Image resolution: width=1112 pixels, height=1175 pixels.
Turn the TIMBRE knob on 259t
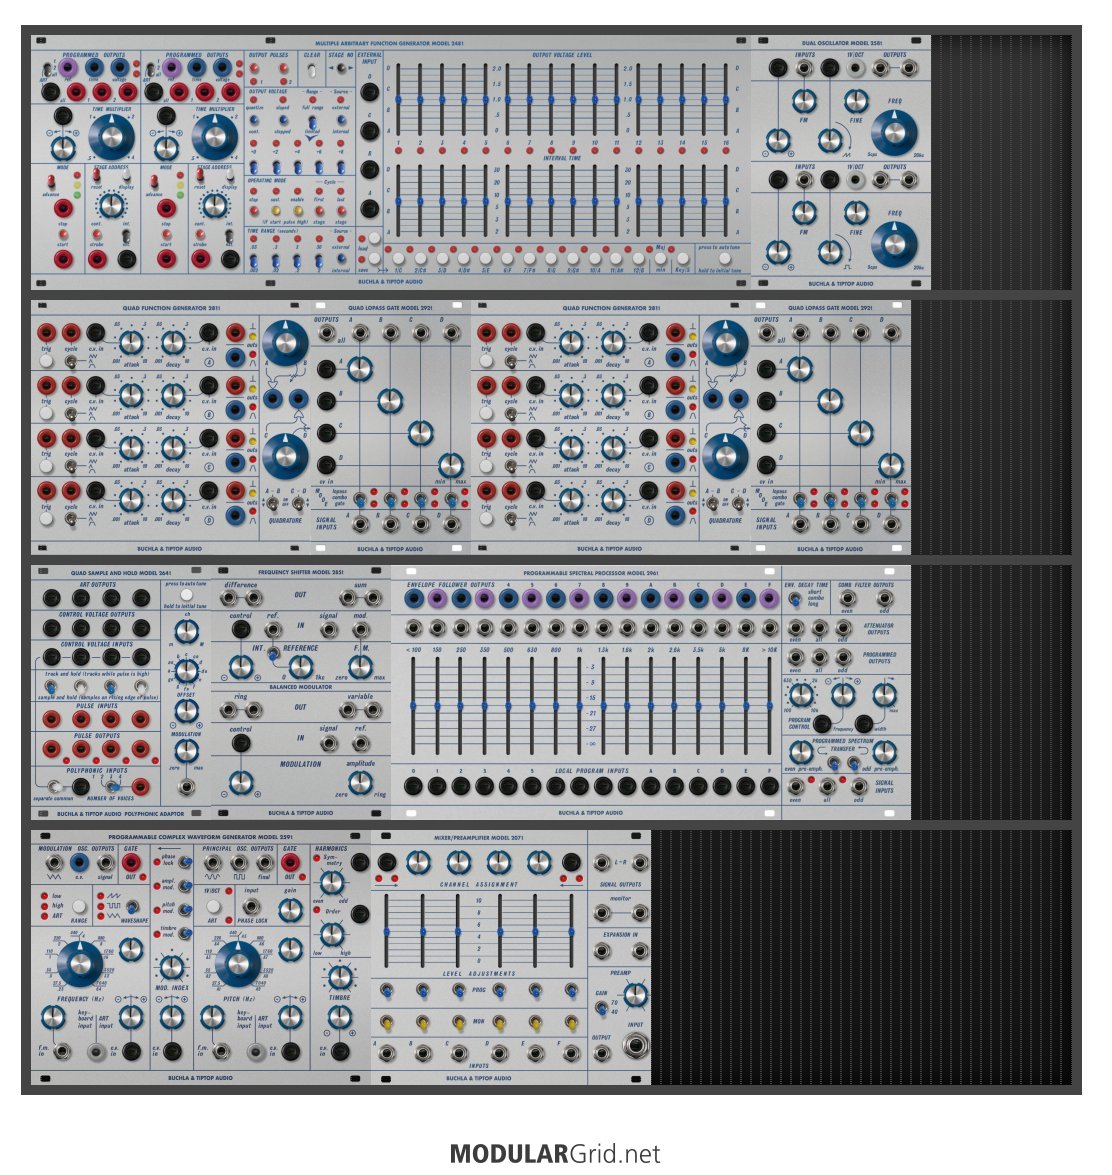(x=339, y=976)
